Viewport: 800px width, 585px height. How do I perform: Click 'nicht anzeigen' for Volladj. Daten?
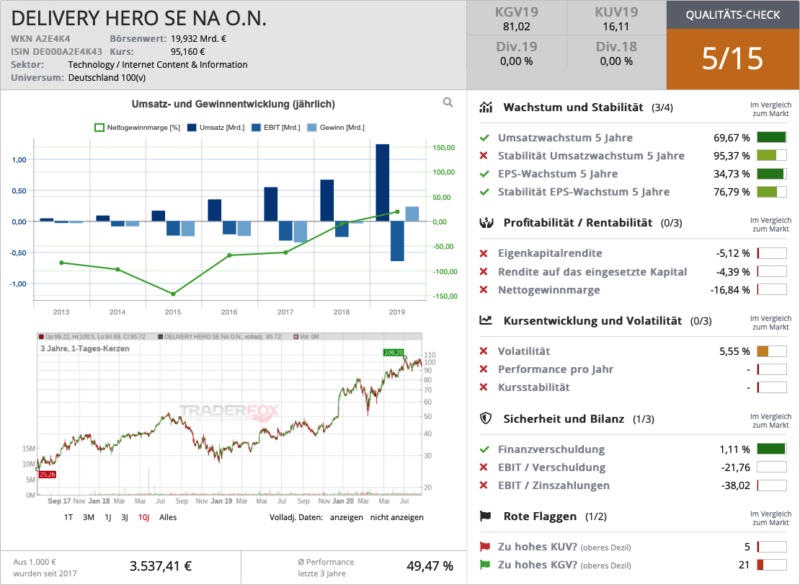pos(397,517)
